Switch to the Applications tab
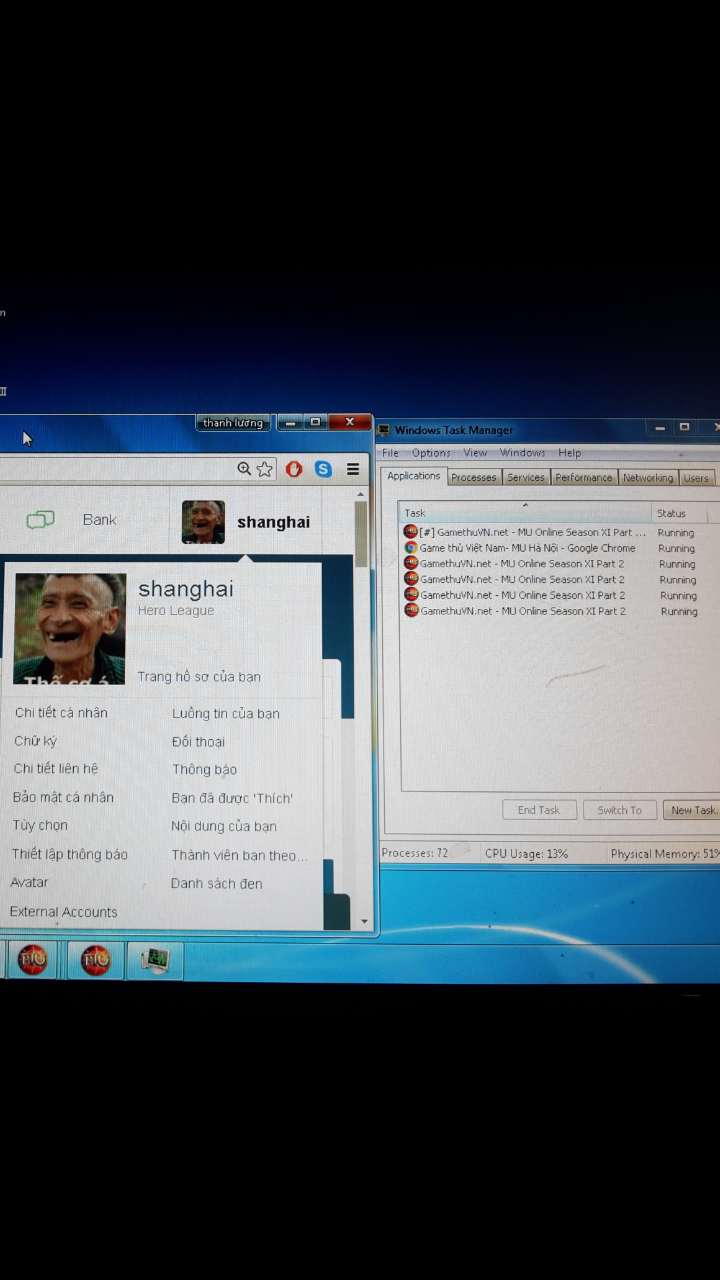 (414, 476)
